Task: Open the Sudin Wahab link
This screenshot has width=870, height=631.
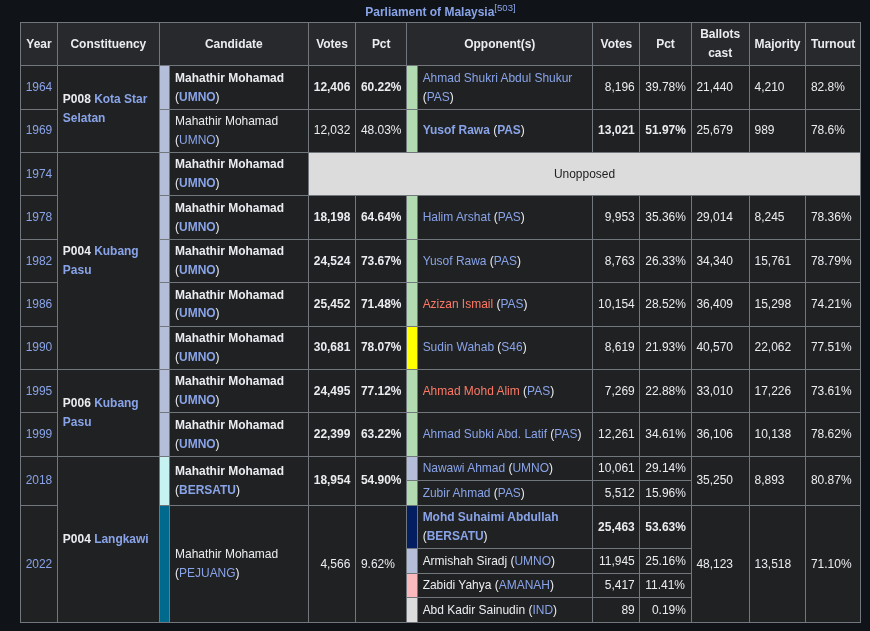Action: click(458, 347)
